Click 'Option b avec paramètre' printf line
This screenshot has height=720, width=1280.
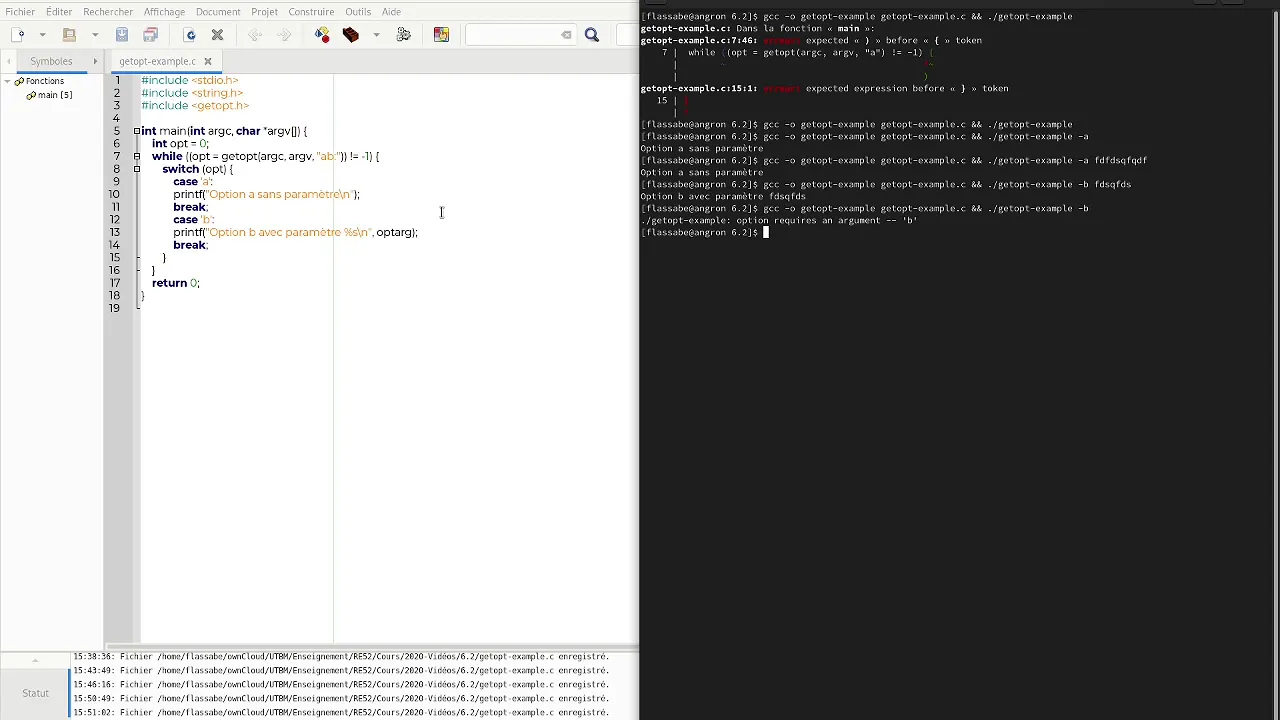click(295, 232)
